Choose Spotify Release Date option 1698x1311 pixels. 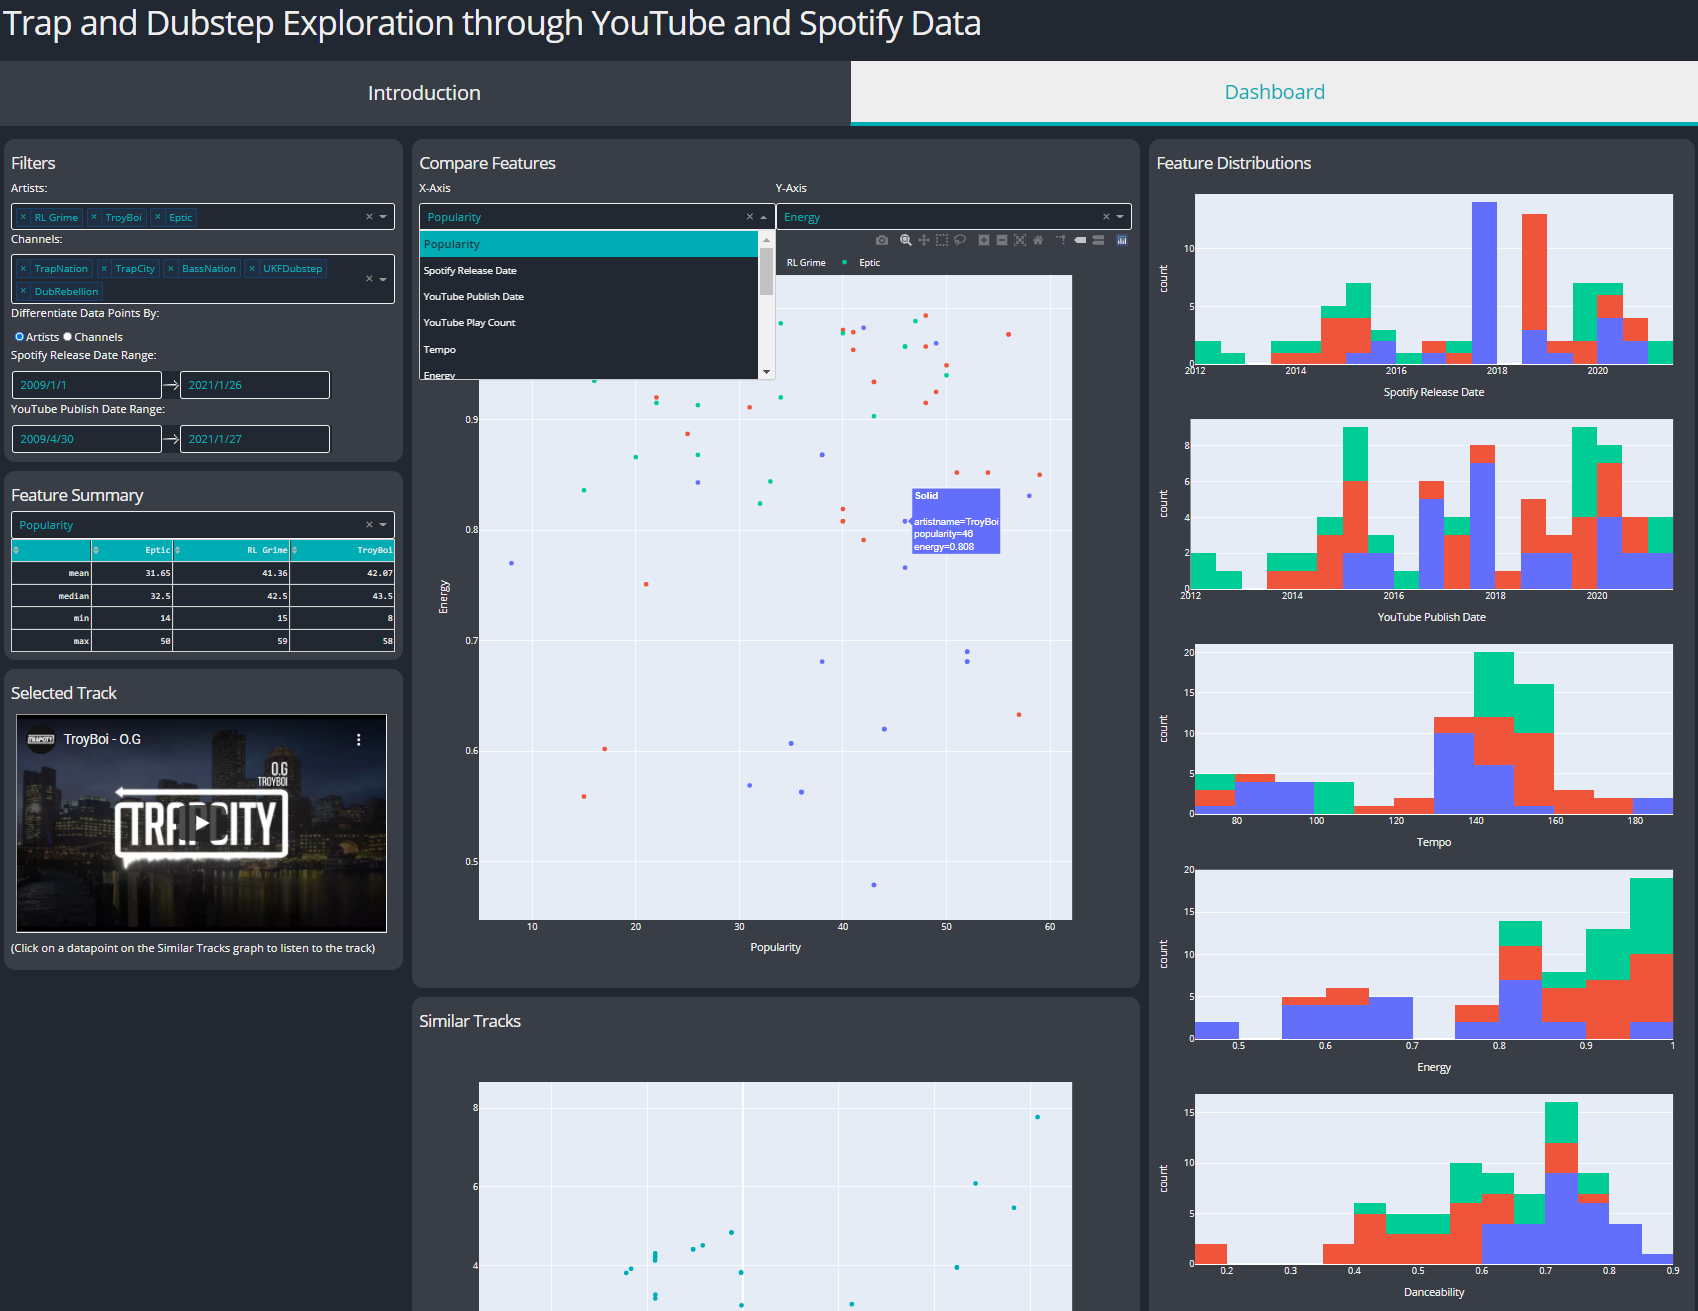[x=589, y=271]
